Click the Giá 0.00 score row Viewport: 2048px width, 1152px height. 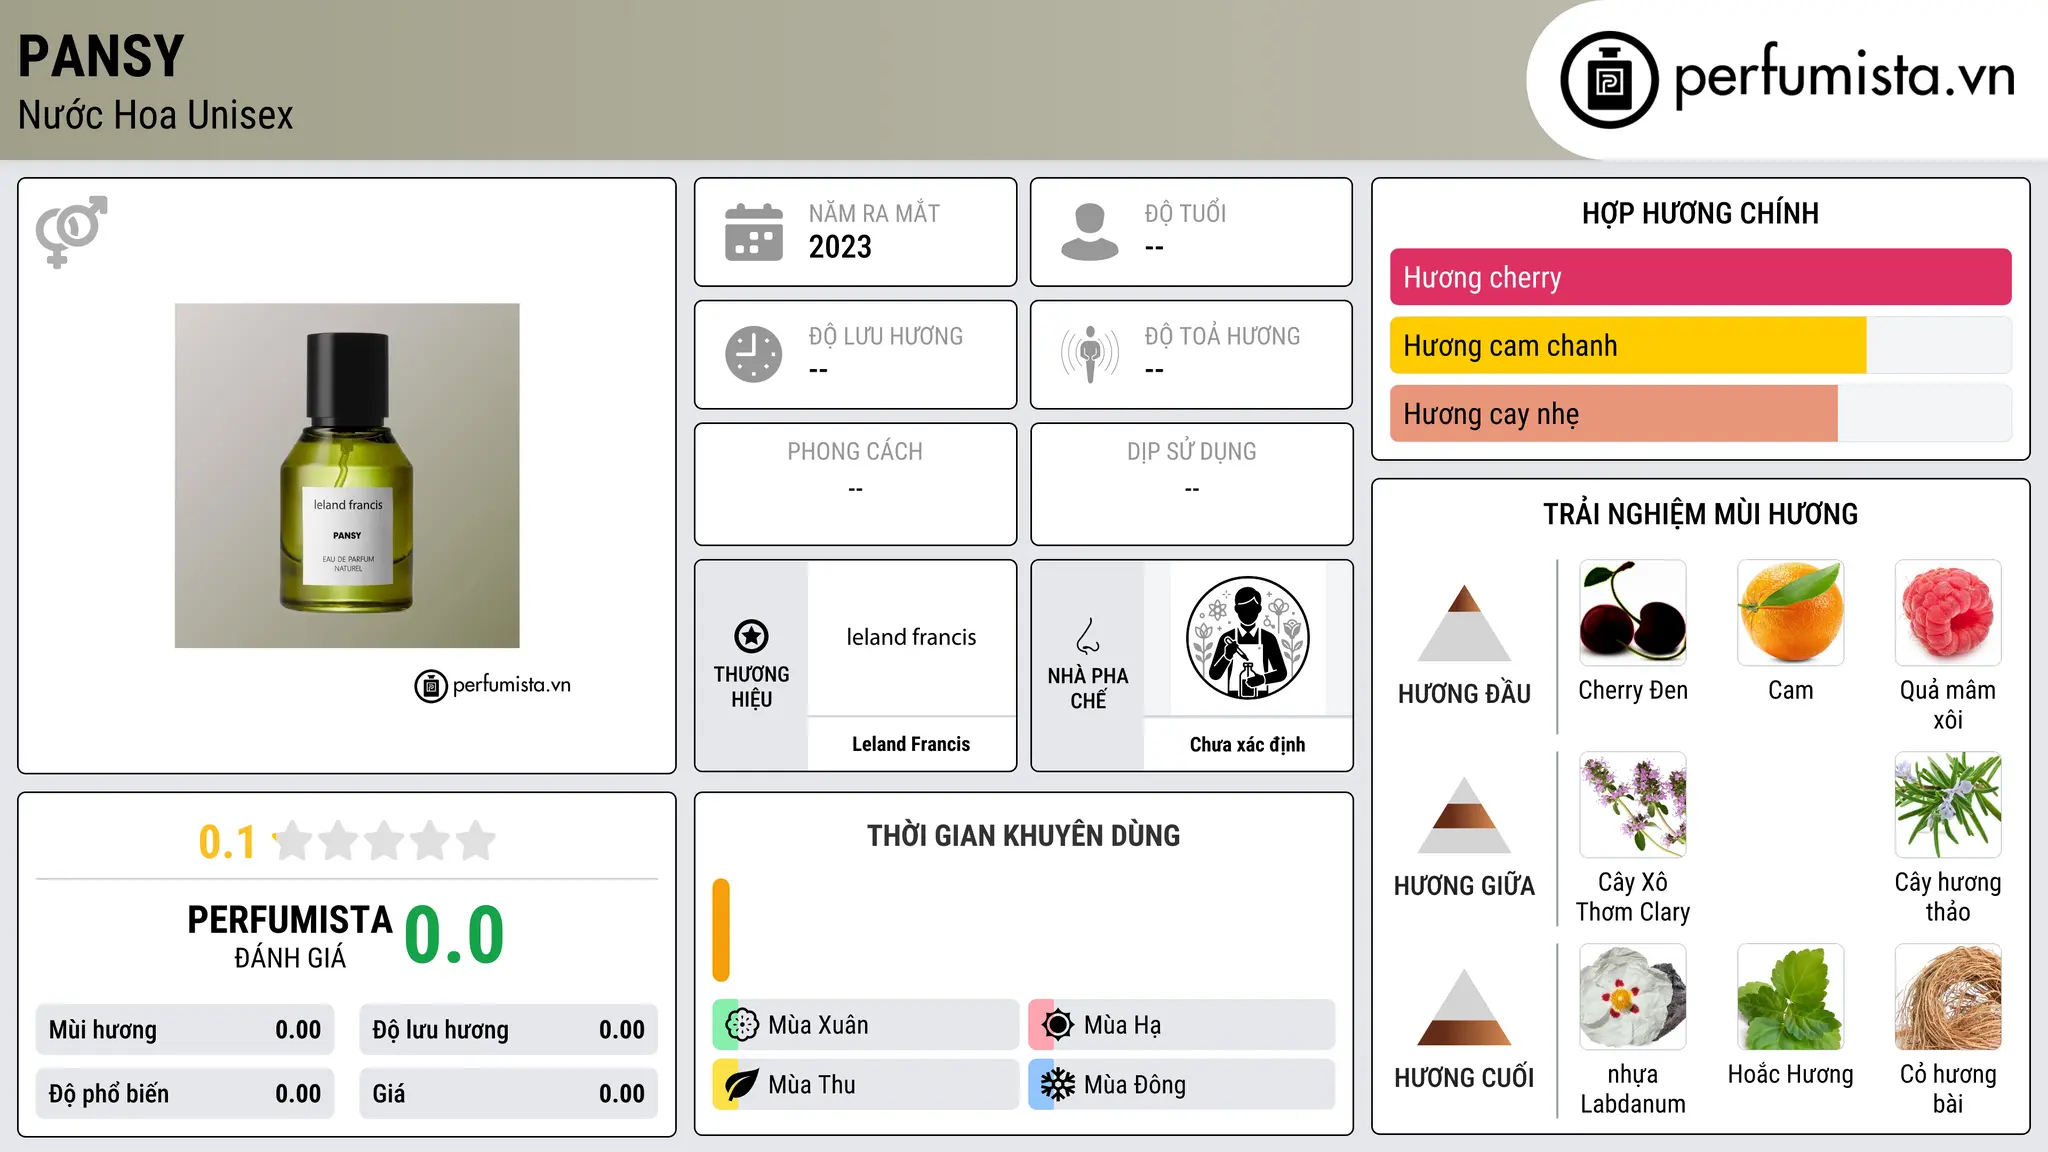tap(509, 1094)
